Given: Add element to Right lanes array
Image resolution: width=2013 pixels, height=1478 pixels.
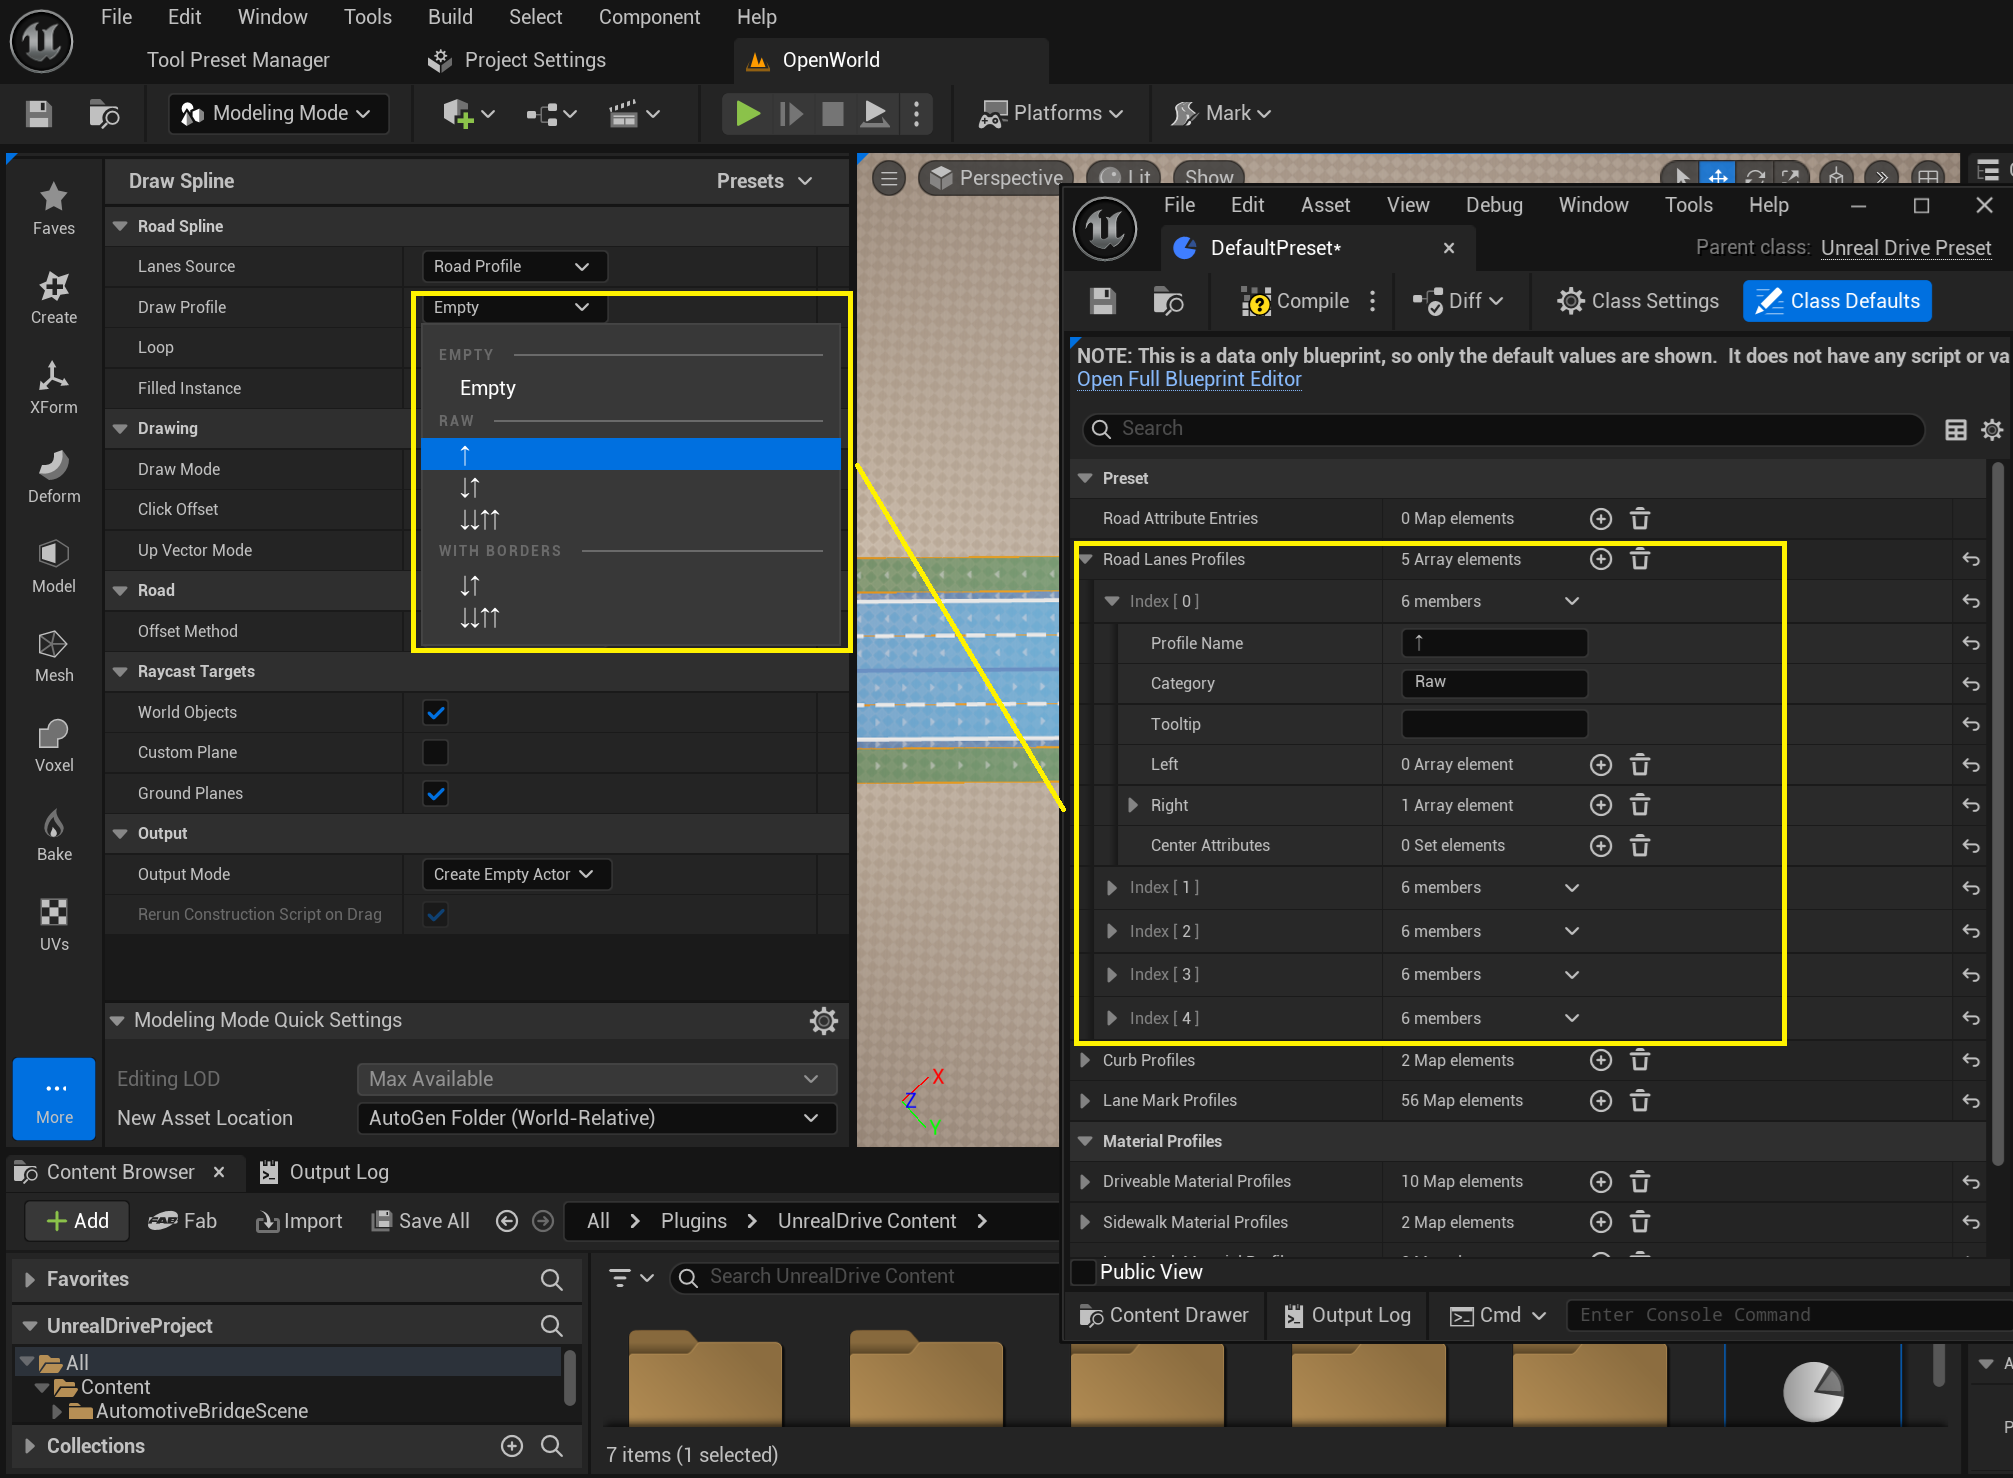Looking at the screenshot, I should coord(1601,805).
